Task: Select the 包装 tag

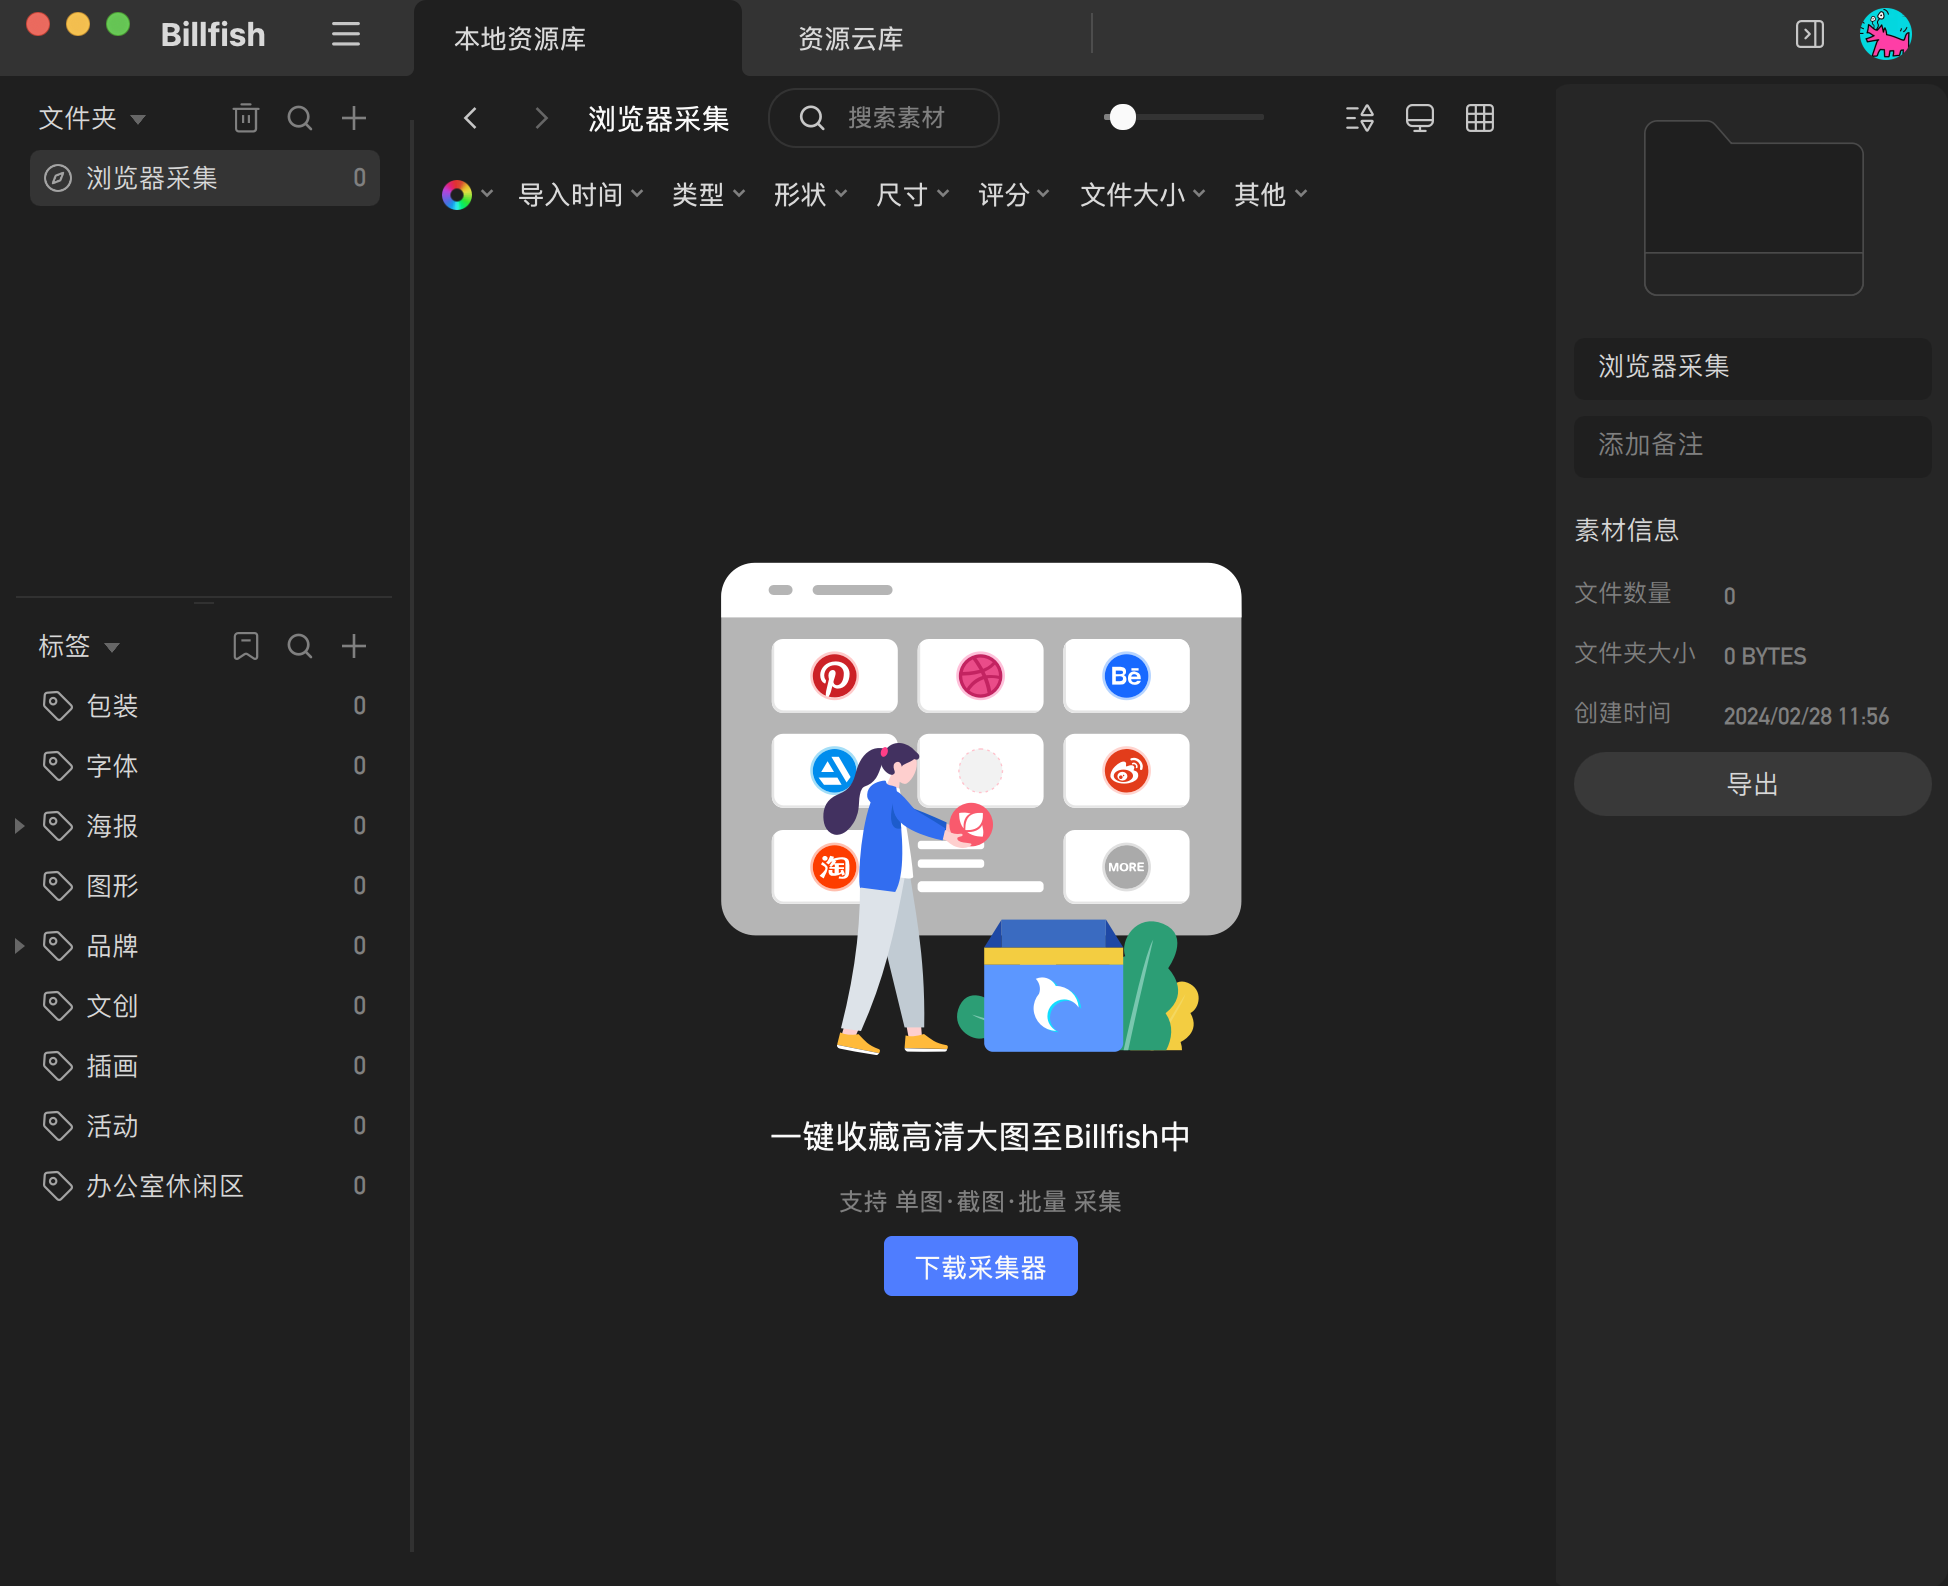Action: coord(205,706)
